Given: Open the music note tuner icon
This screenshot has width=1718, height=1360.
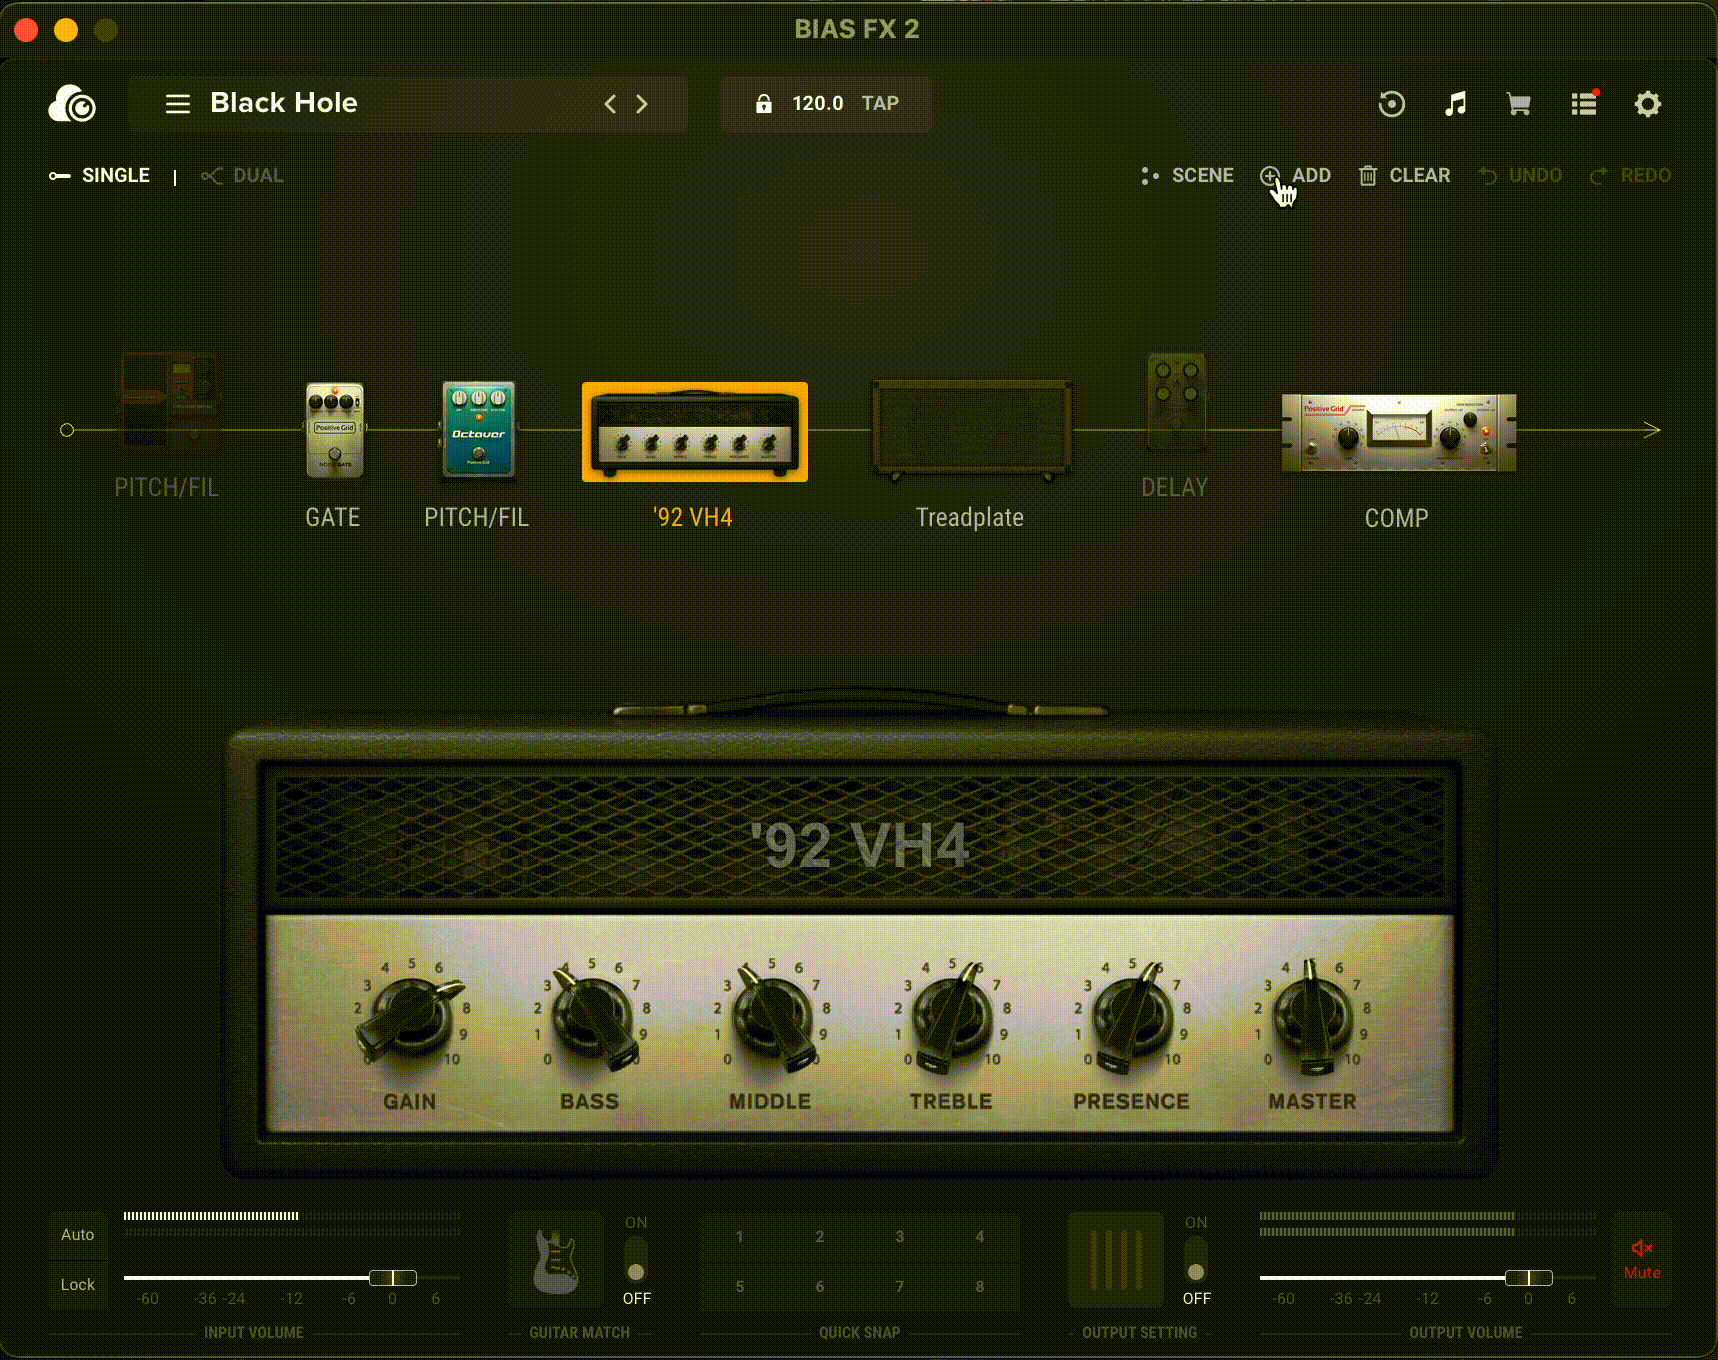Looking at the screenshot, I should pos(1455,104).
